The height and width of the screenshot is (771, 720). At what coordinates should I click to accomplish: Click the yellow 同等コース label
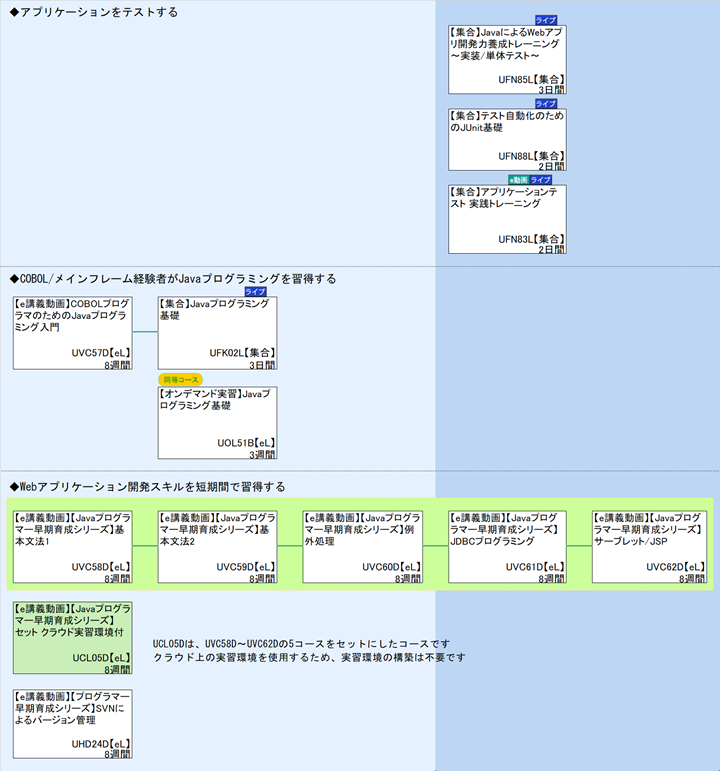pyautogui.click(x=180, y=380)
